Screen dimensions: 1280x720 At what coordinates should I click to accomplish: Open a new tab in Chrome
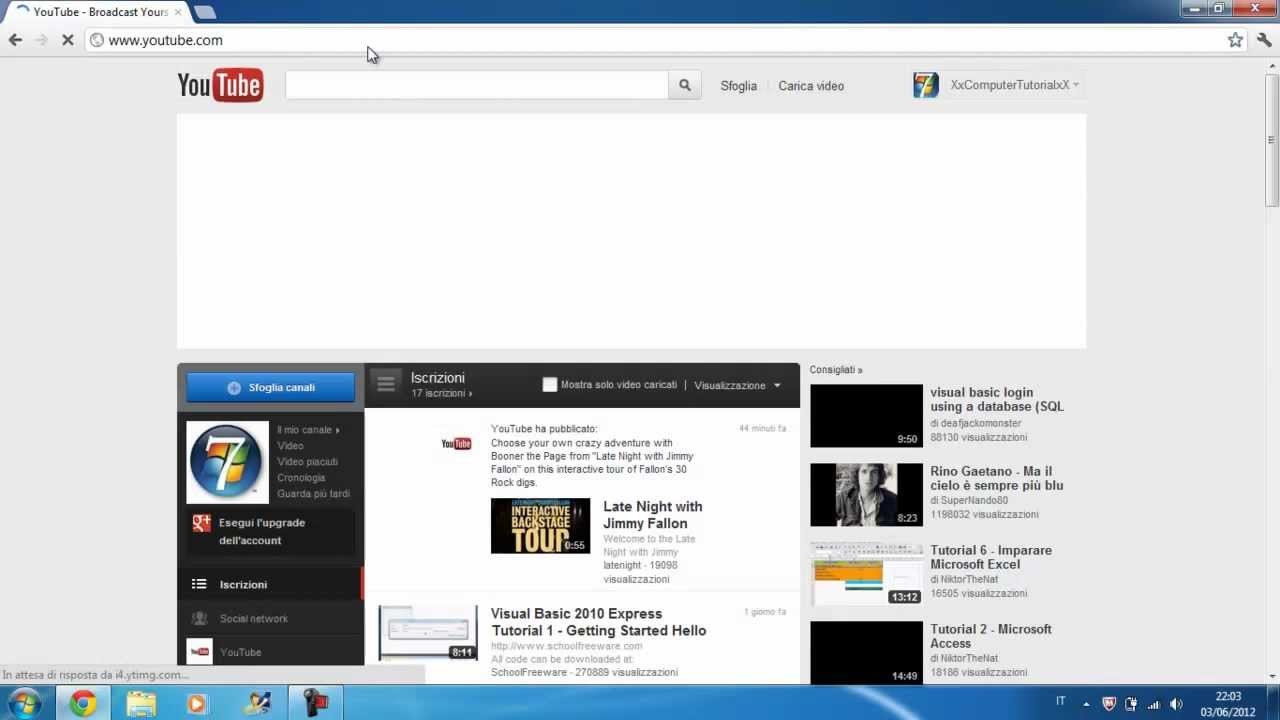pos(205,12)
